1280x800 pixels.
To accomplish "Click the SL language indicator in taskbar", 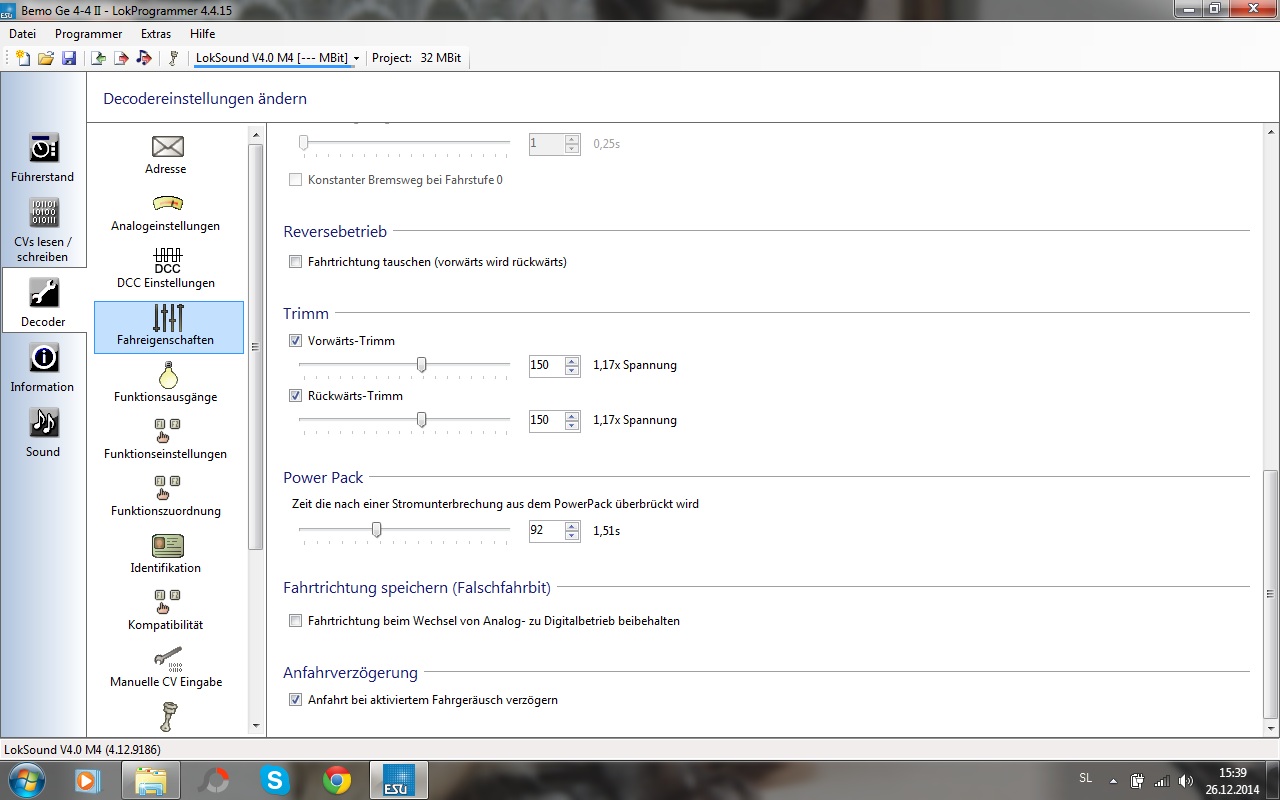I will [x=1086, y=778].
